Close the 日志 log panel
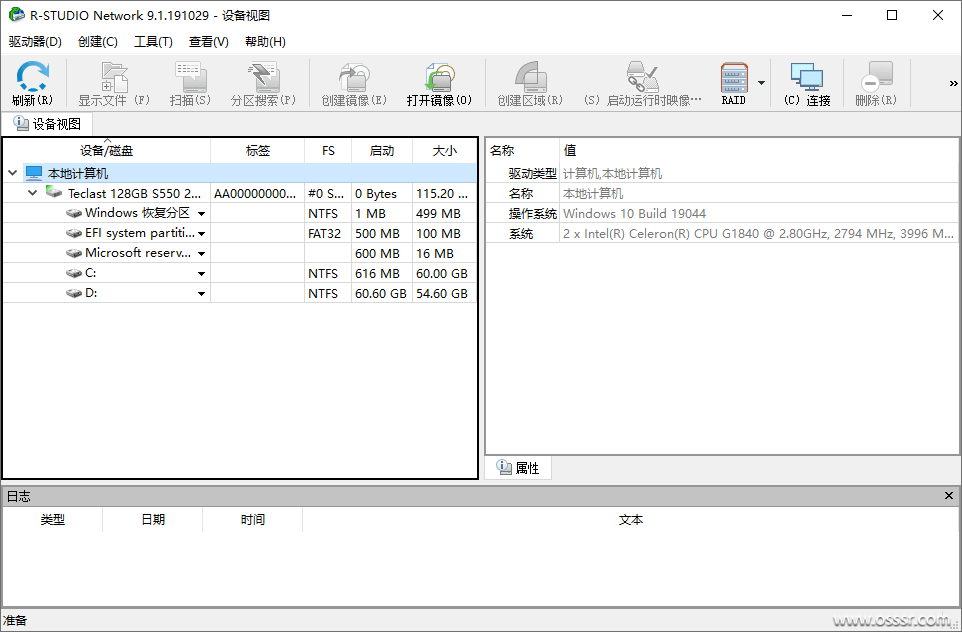Image resolution: width=962 pixels, height=632 pixels. pyautogui.click(x=949, y=495)
